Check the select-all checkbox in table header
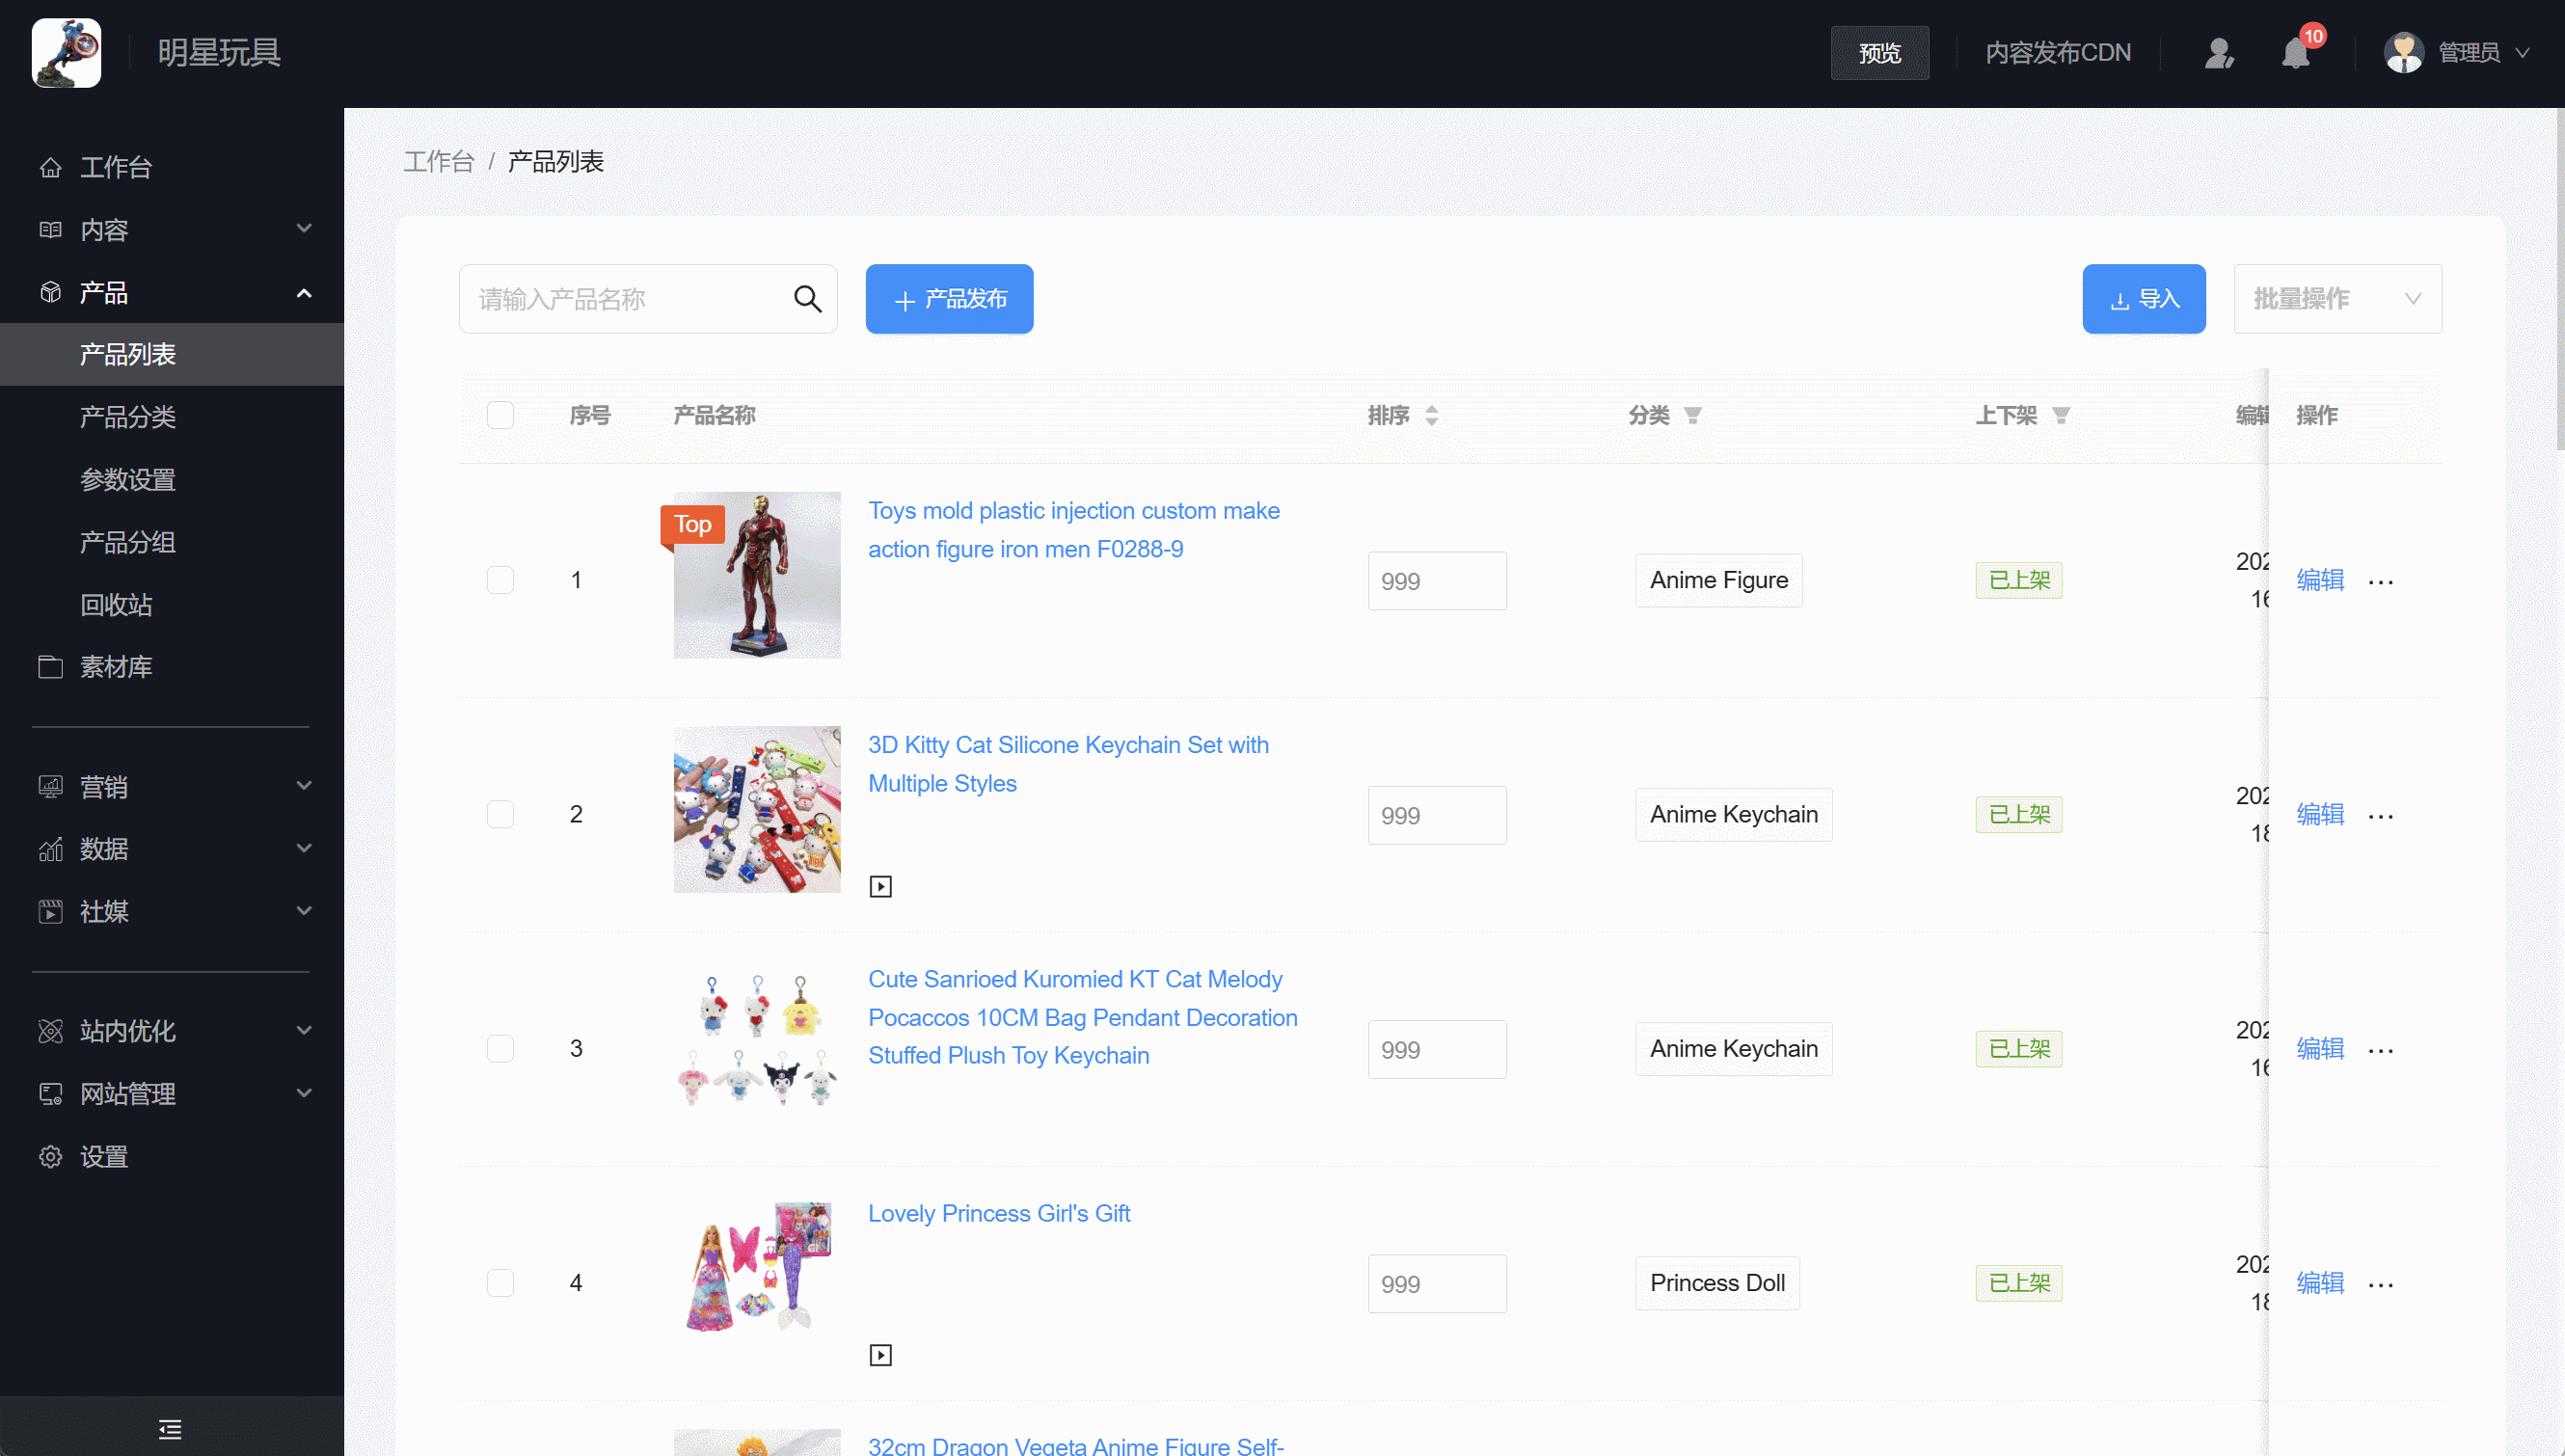 [500, 415]
